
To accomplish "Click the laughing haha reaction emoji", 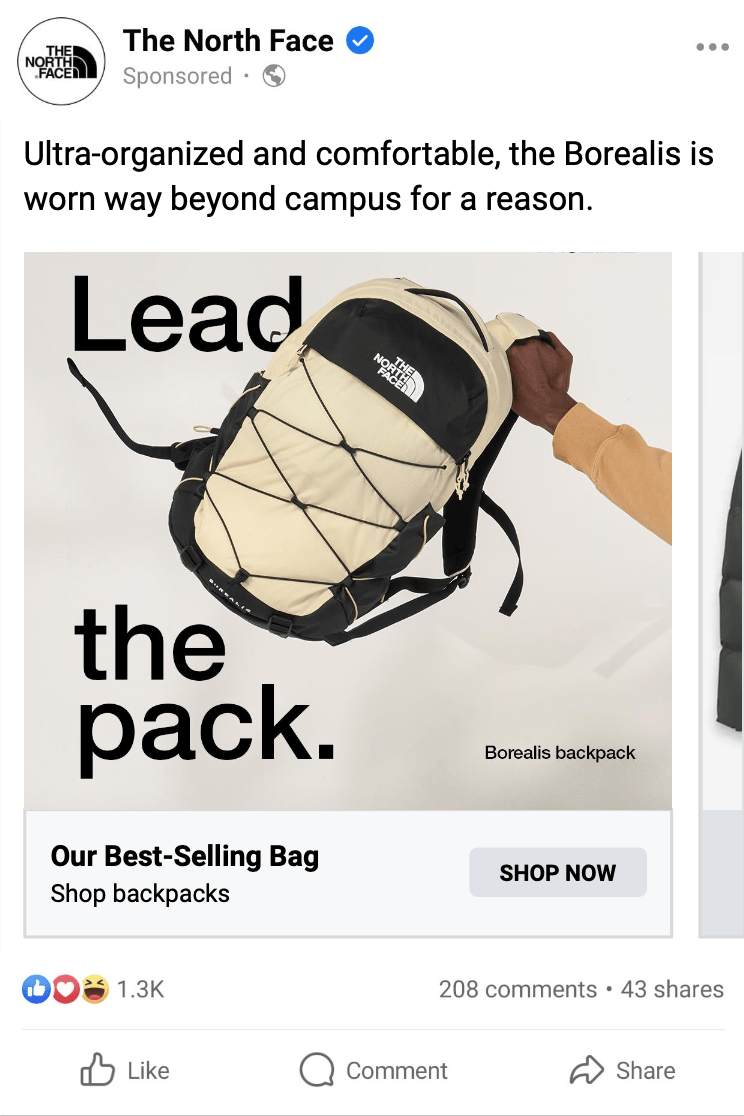I will tap(95, 989).
